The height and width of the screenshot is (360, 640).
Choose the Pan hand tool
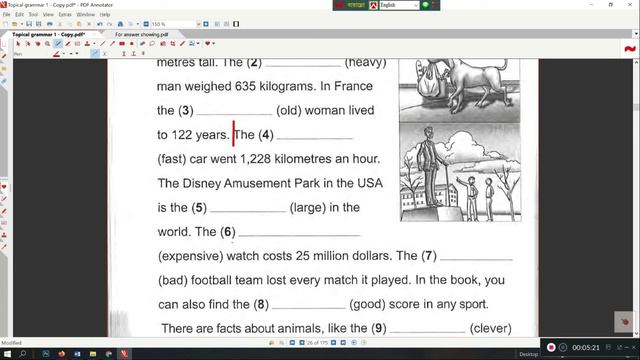click(38, 44)
